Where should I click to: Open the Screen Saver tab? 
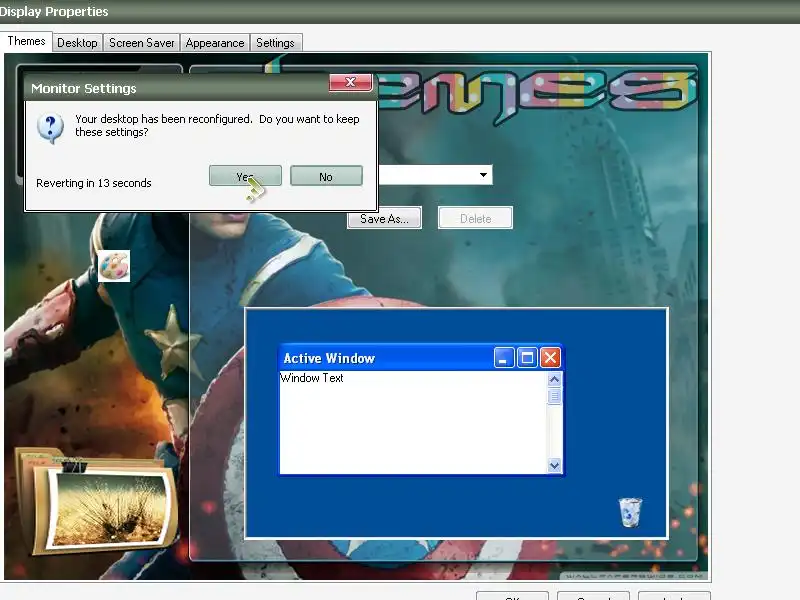point(142,43)
